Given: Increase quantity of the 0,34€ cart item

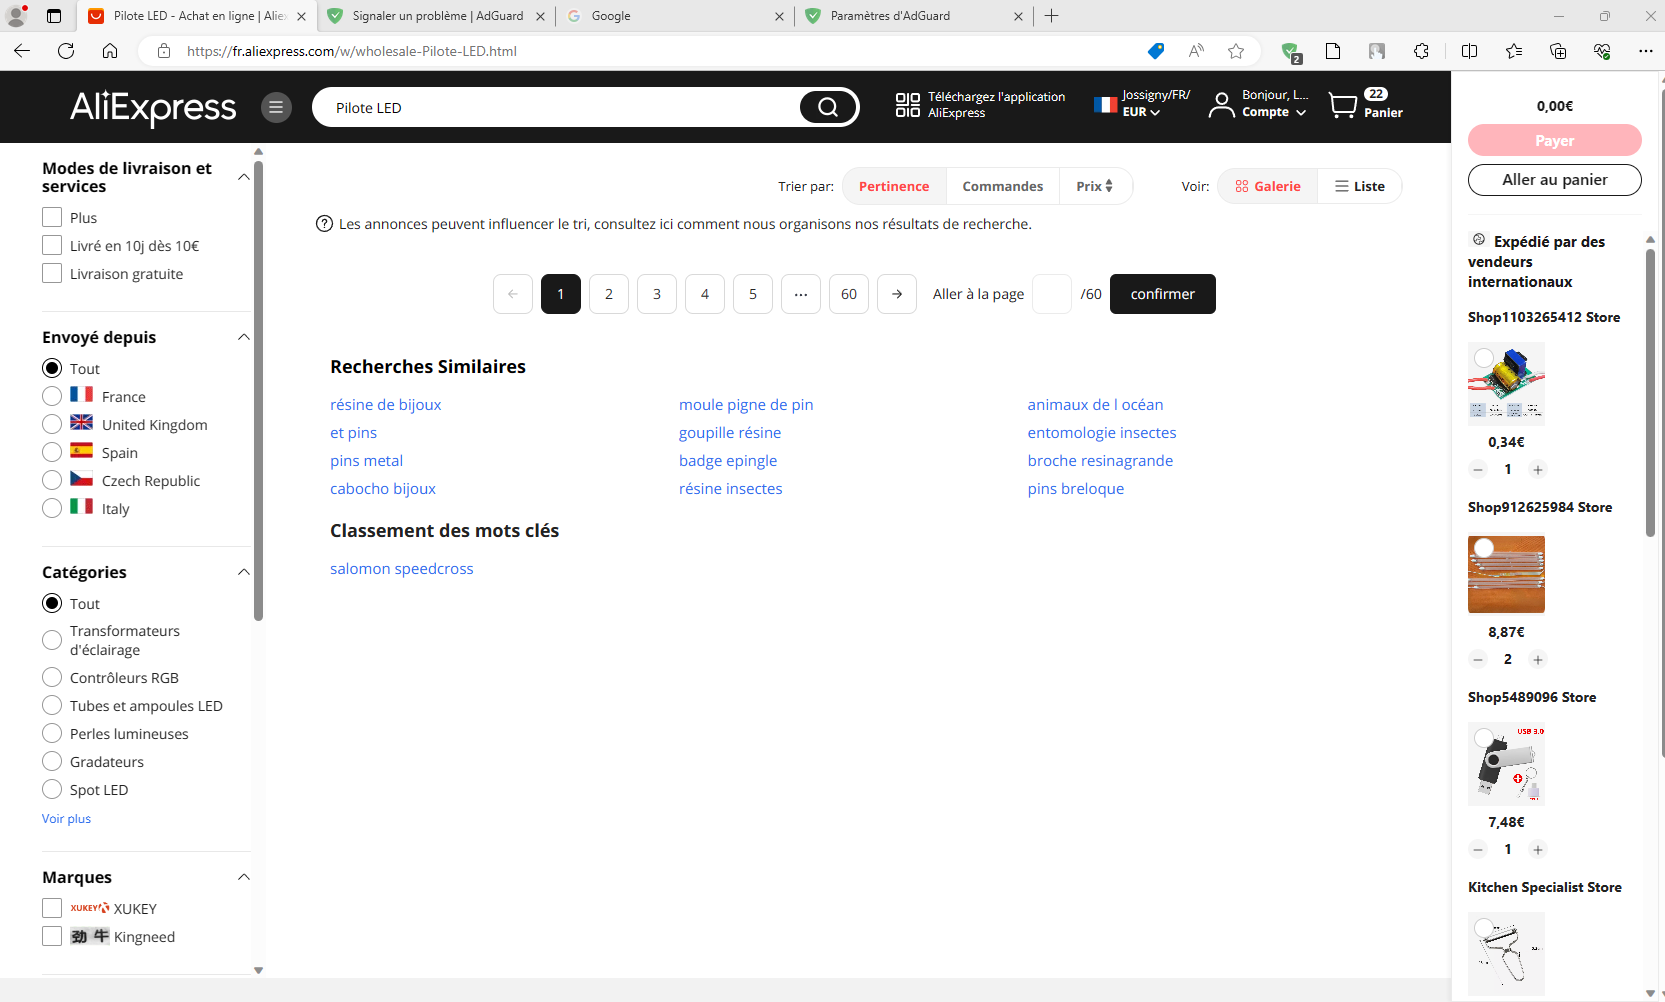Looking at the screenshot, I should click(1538, 469).
